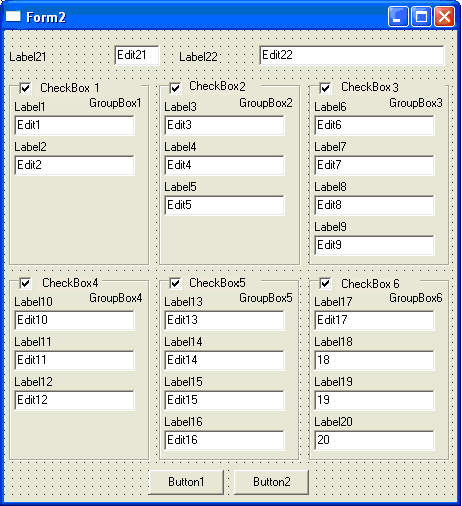Image resolution: width=462 pixels, height=506 pixels.
Task: Close the Form2 window
Action: [x=444, y=16]
